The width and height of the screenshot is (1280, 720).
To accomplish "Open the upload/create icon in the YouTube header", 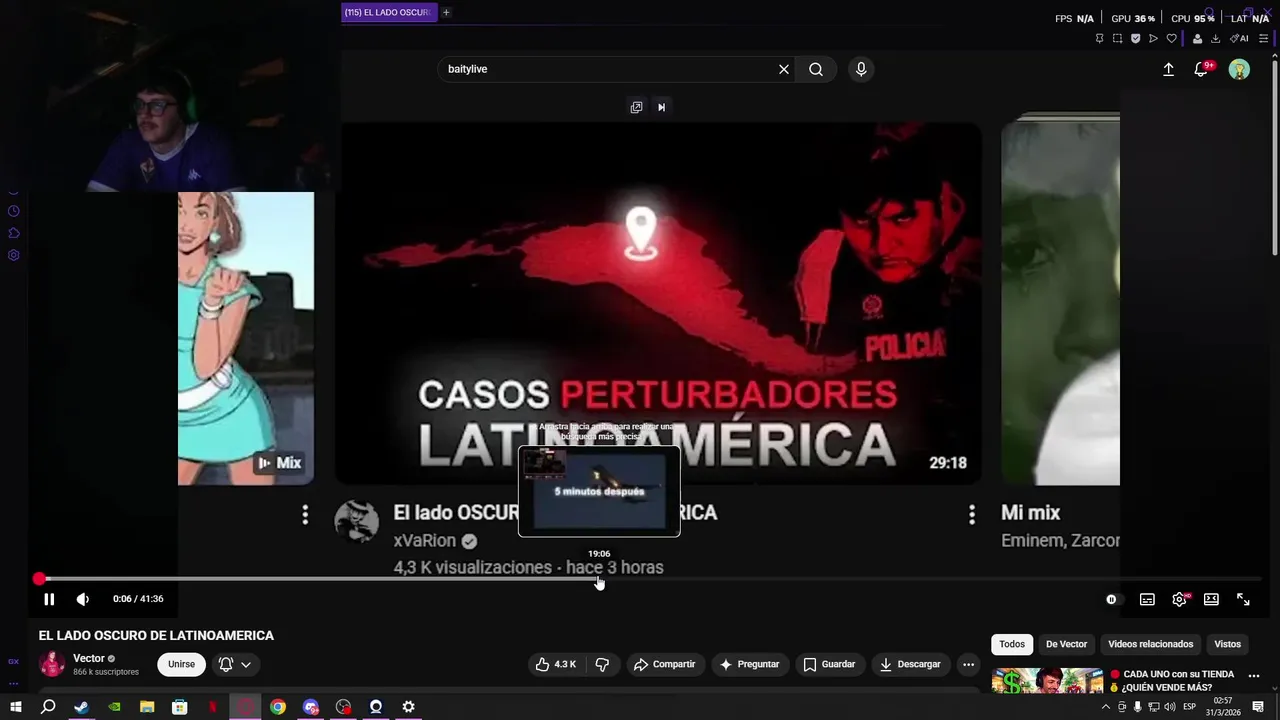I will click(1168, 69).
